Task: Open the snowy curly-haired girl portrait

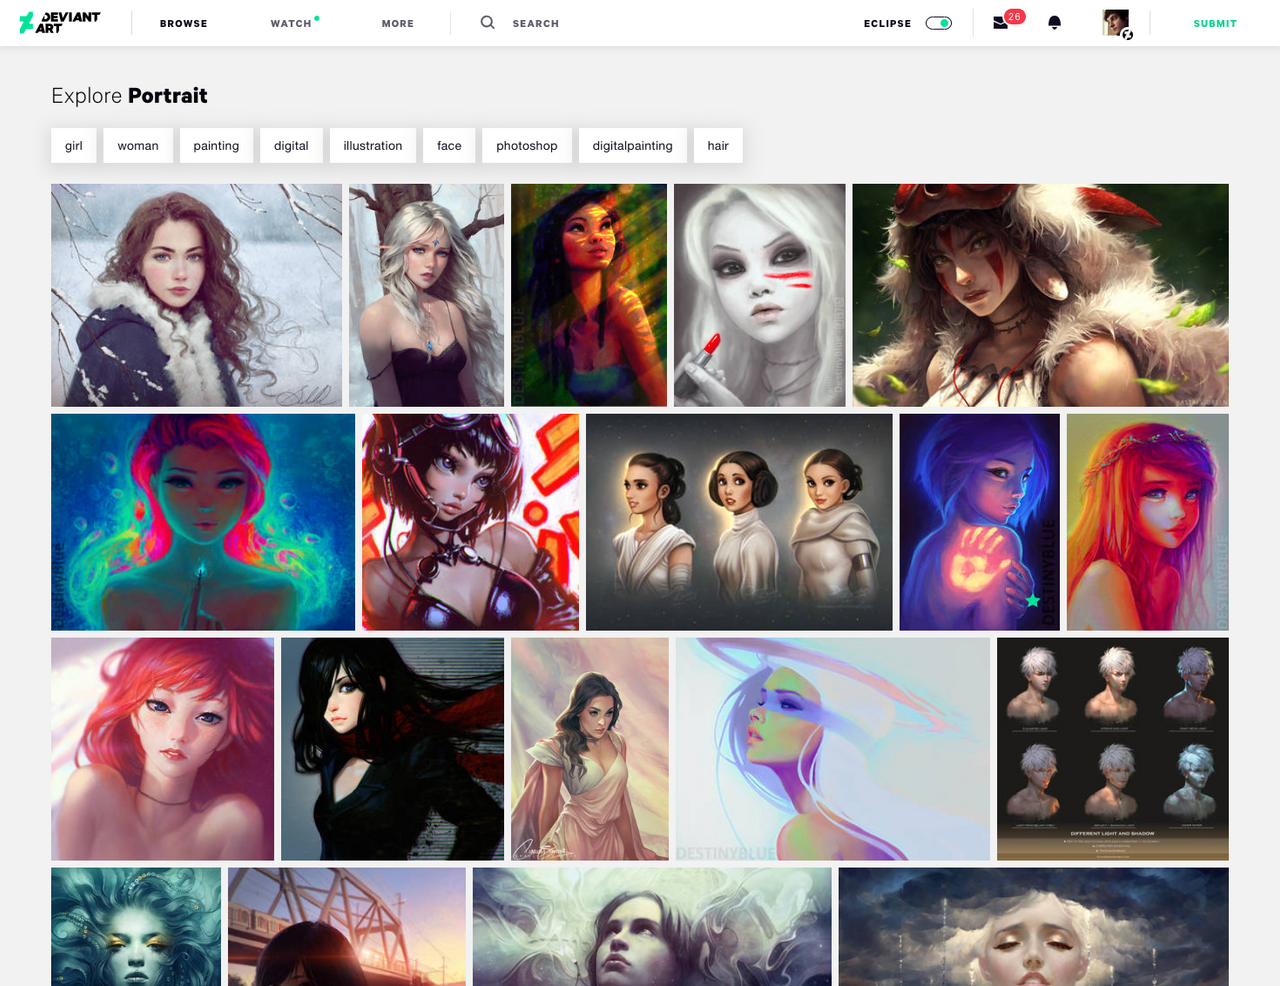Action: [196, 295]
